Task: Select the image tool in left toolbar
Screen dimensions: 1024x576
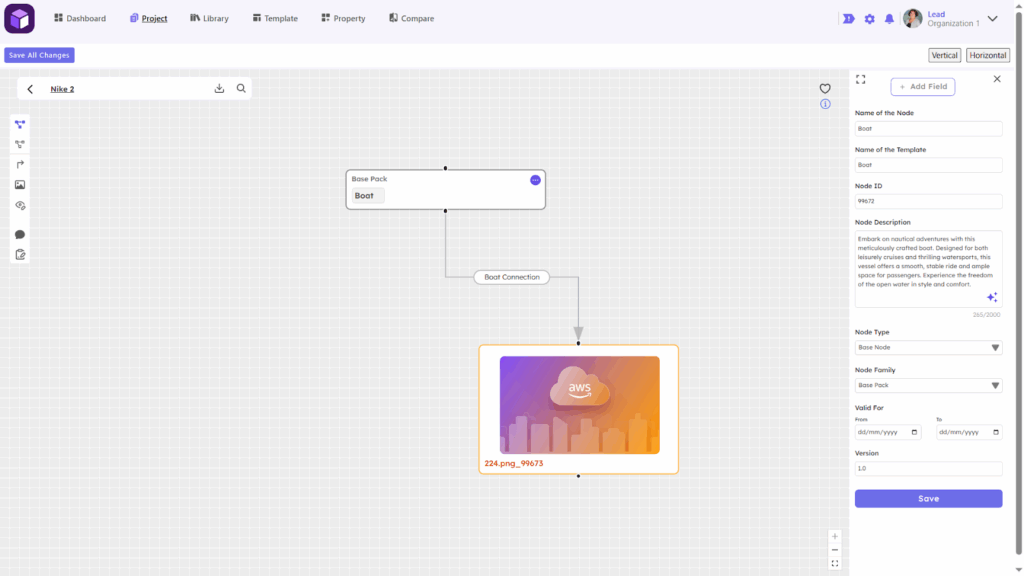Action: 20,185
